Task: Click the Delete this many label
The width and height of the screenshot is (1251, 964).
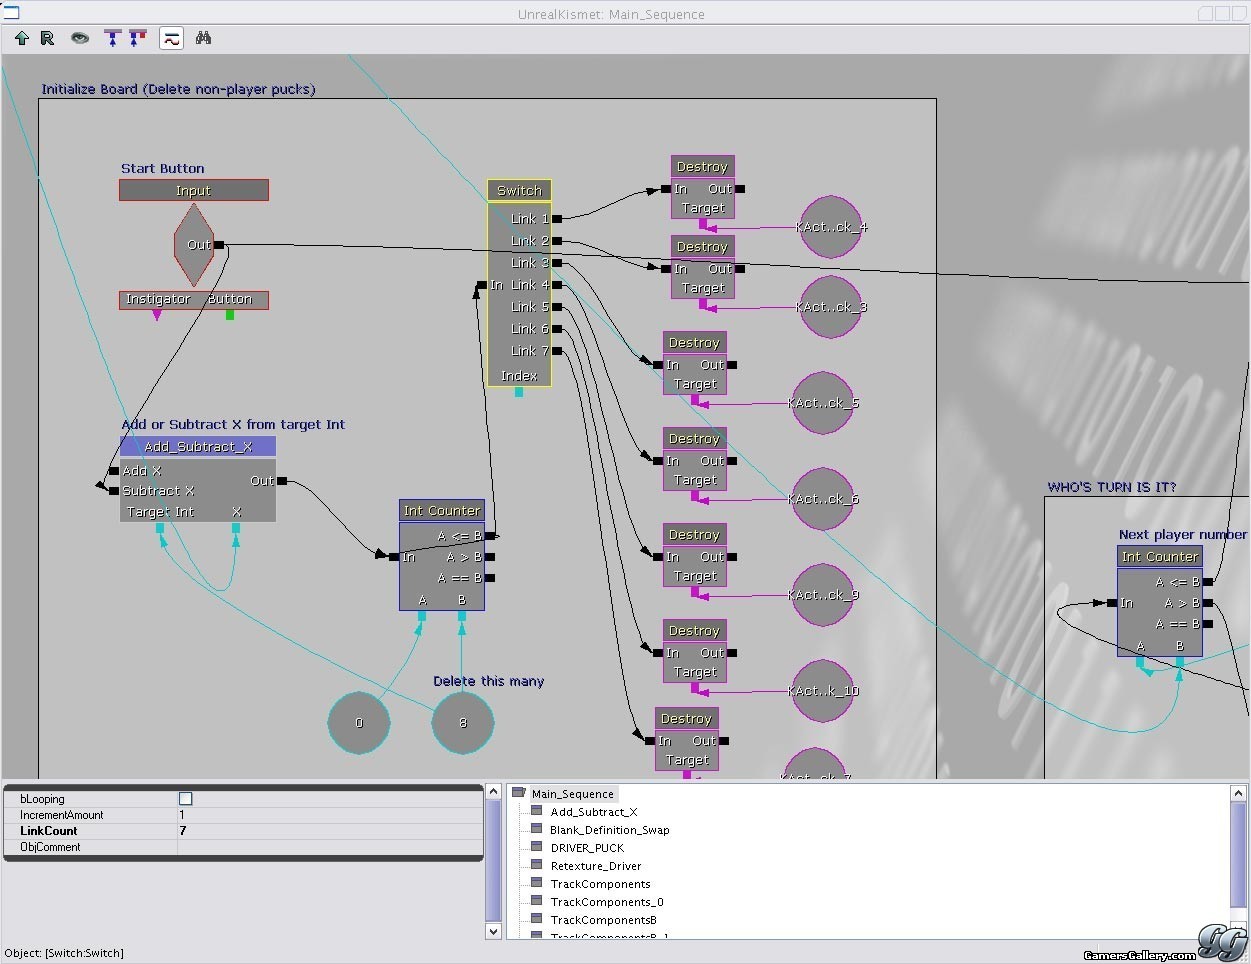Action: [488, 681]
